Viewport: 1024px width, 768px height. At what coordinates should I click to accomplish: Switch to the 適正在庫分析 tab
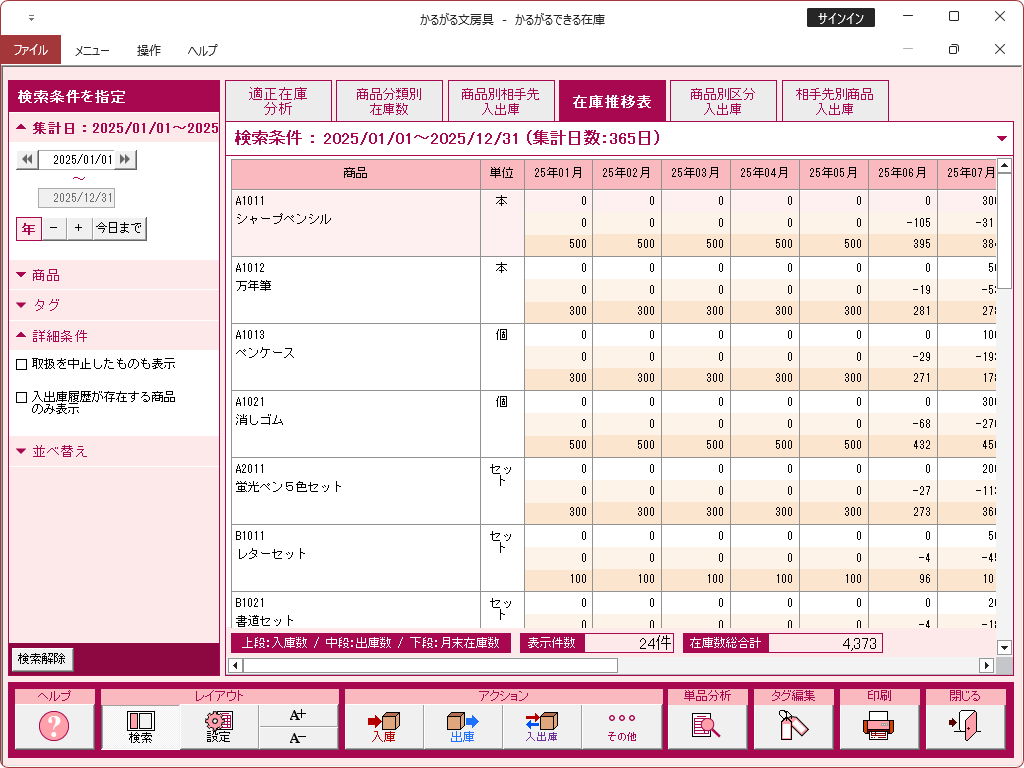[278, 101]
